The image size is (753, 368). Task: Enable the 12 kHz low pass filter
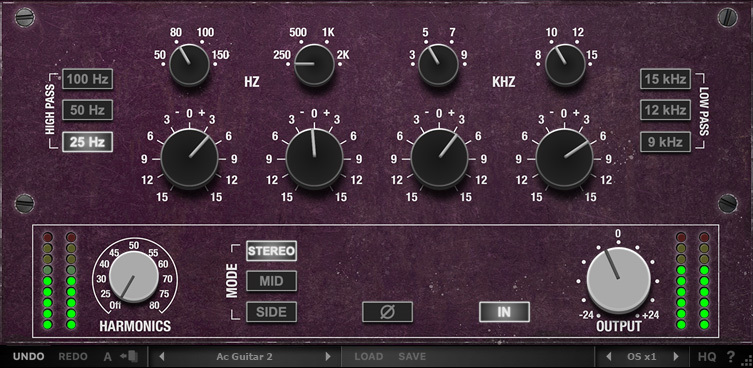(x=665, y=110)
